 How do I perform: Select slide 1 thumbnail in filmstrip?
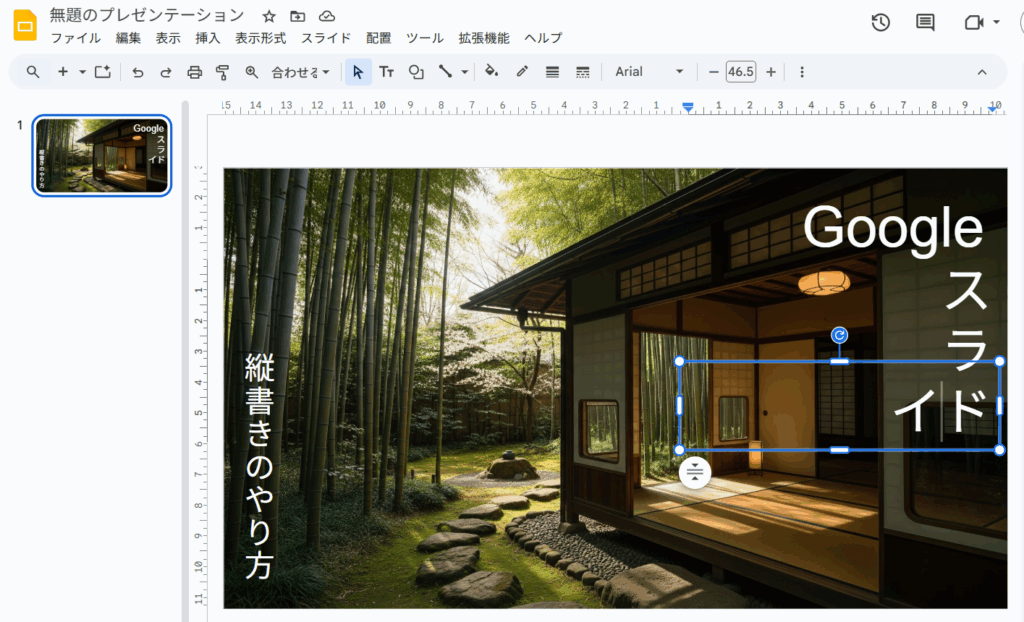pyautogui.click(x=102, y=155)
